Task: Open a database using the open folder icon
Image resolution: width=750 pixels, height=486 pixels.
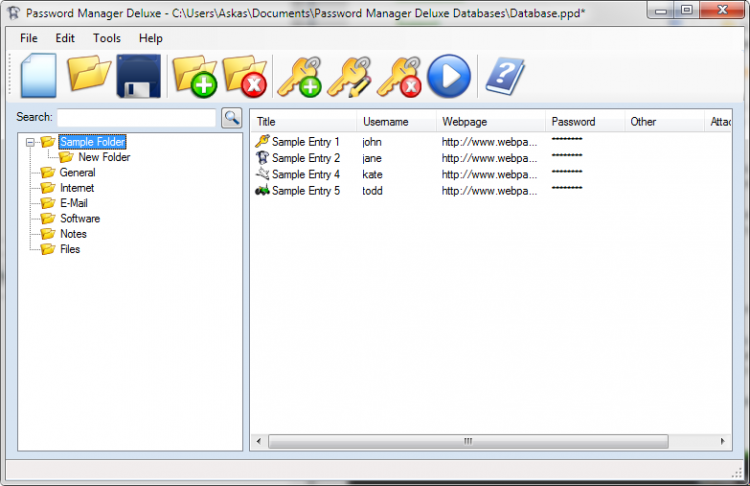Action: (x=89, y=73)
